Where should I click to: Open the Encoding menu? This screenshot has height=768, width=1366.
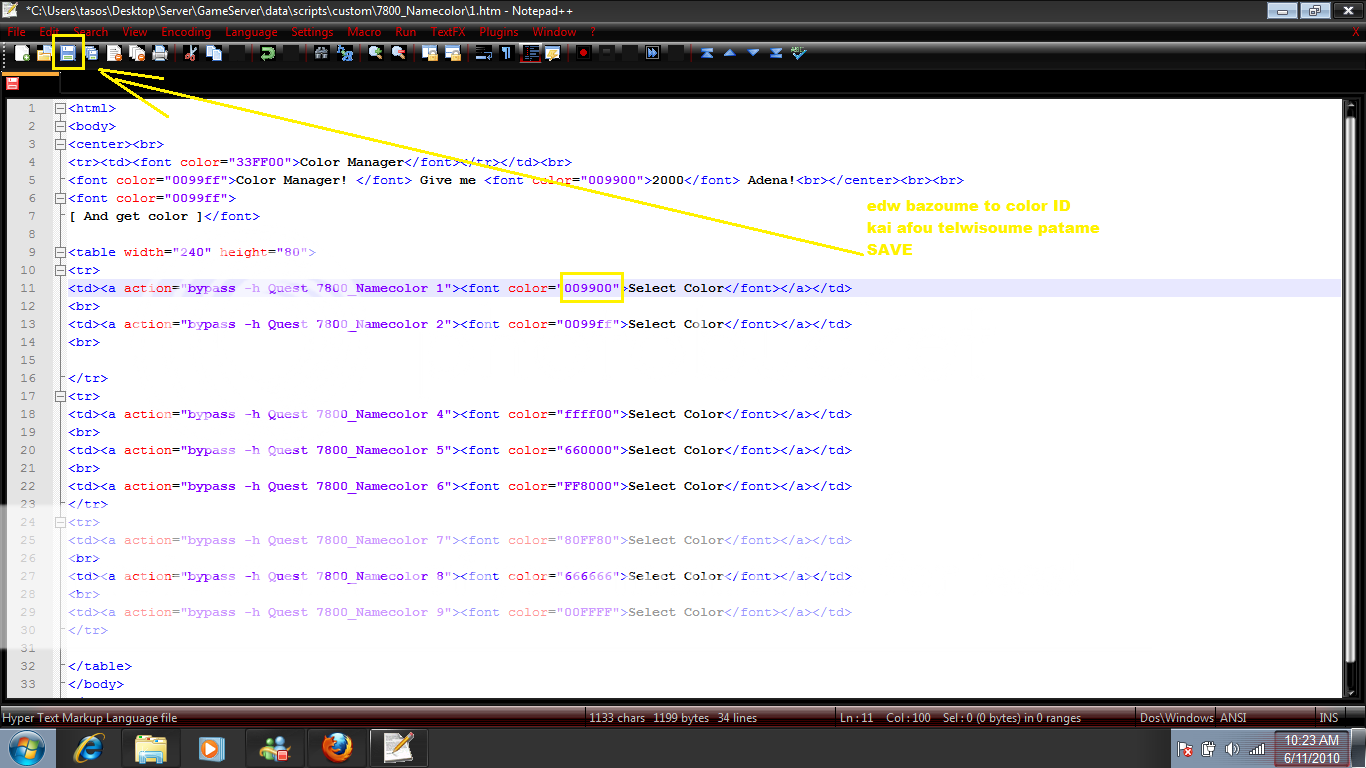186,32
